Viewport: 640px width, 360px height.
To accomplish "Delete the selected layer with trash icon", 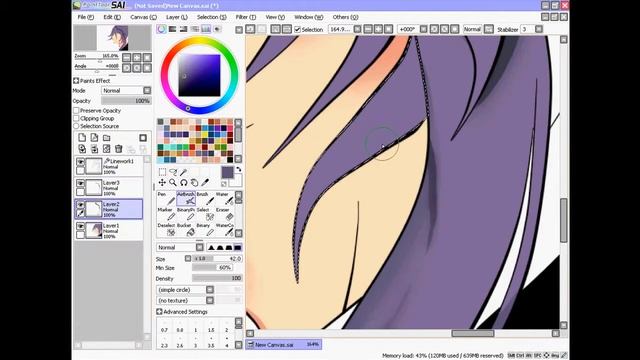I will click(119, 149).
